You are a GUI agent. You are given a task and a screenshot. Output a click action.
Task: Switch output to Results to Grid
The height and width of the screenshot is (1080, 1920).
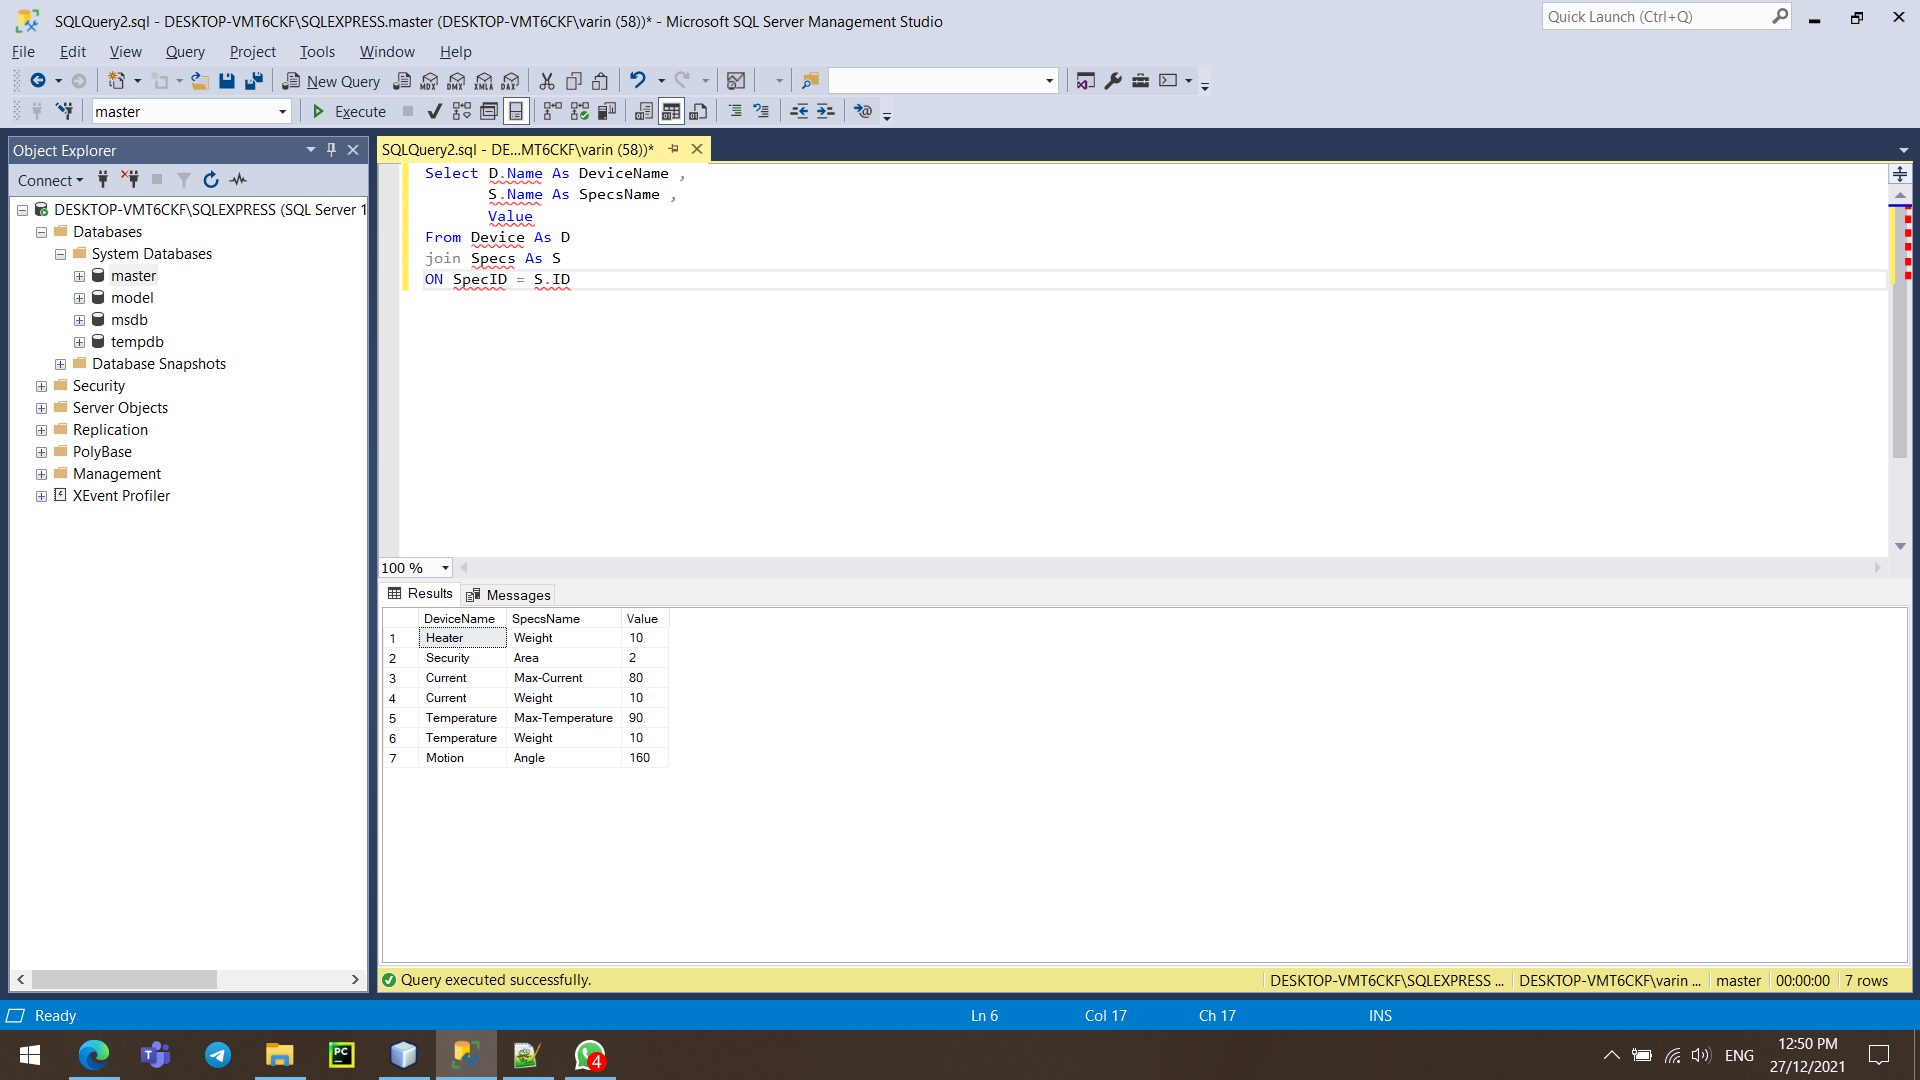671,111
